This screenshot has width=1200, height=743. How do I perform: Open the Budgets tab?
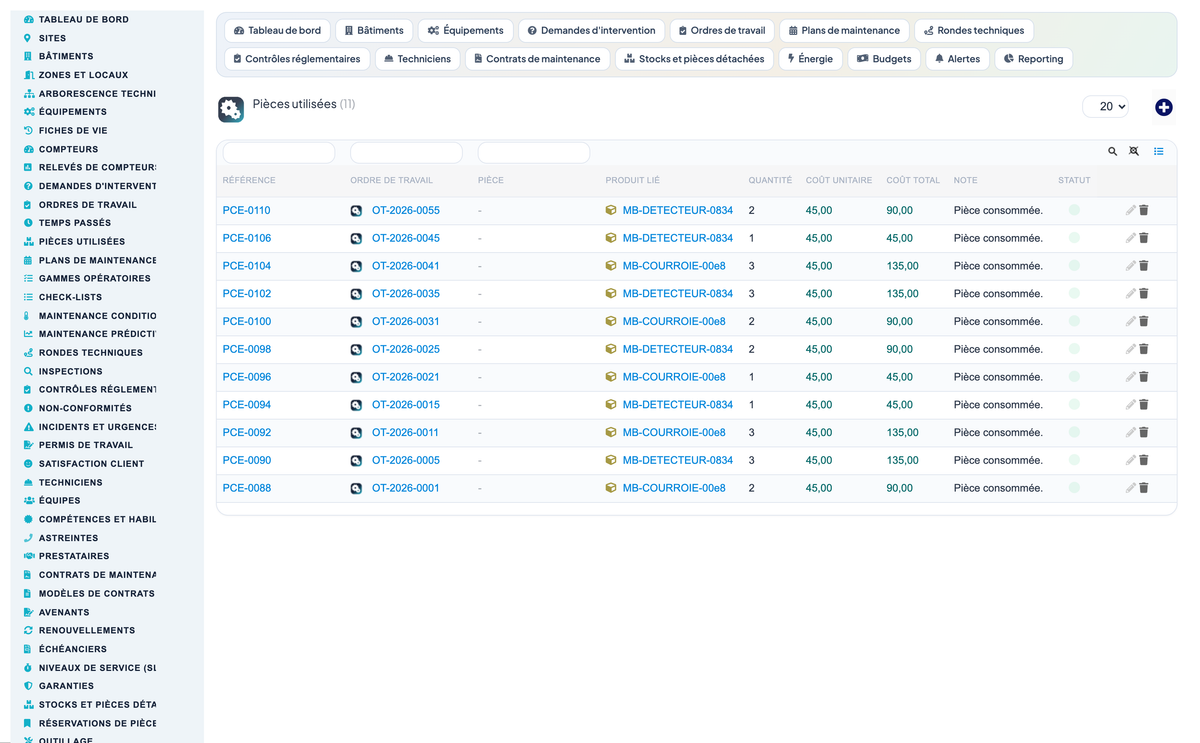coord(884,59)
